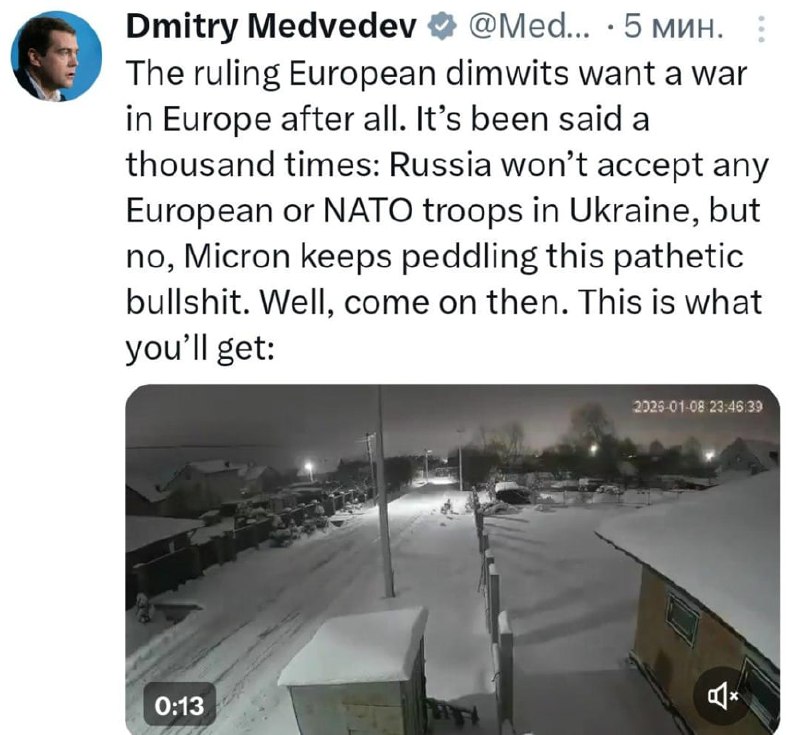Viewport: 800px width, 735px height.
Task: Expand tweet actions via the vertical ellipsis
Action: pyautogui.click(x=762, y=28)
